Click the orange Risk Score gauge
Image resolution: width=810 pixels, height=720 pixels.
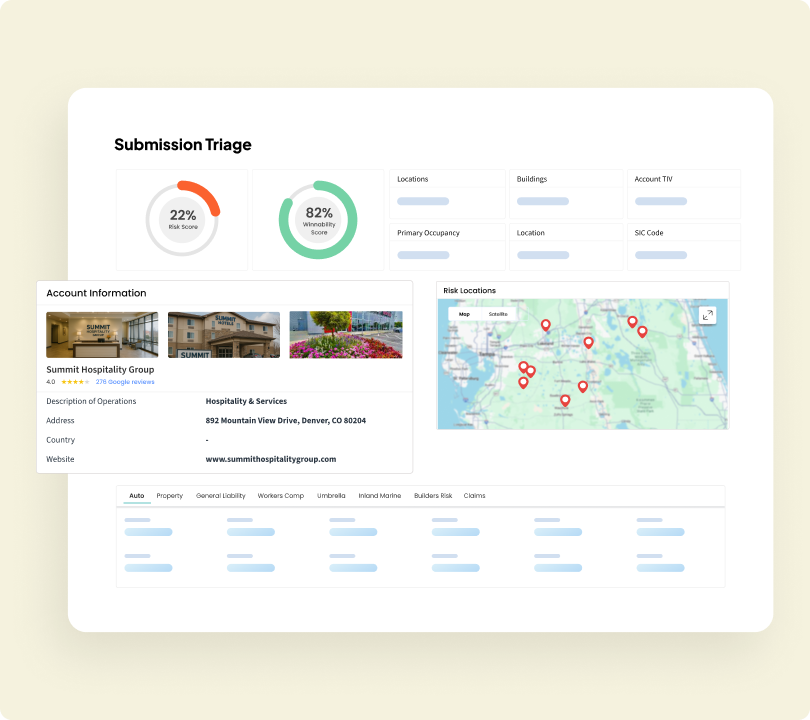182,219
